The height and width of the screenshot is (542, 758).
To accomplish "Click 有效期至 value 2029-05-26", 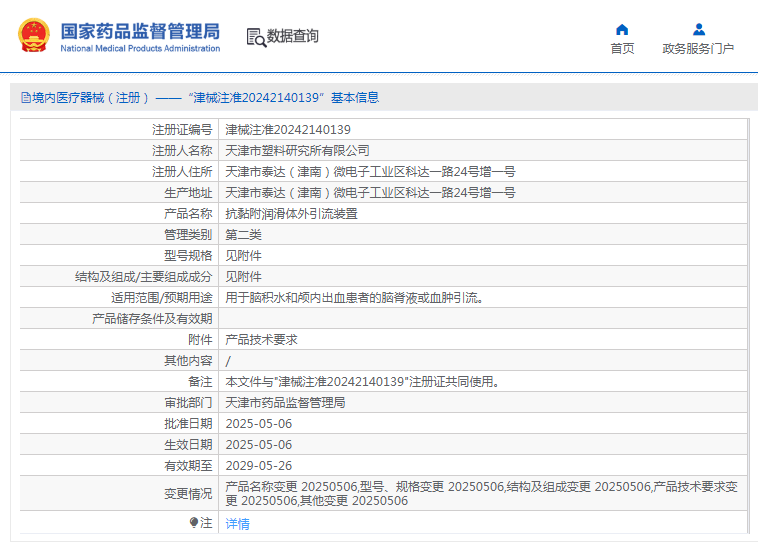I will pos(259,466).
